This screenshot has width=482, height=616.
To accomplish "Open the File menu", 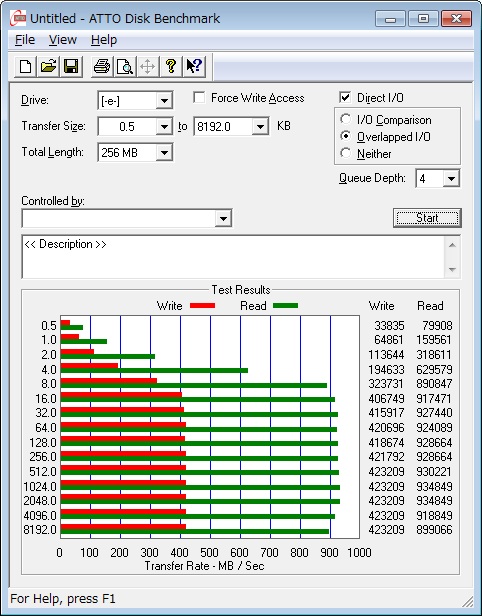I will click(25, 40).
